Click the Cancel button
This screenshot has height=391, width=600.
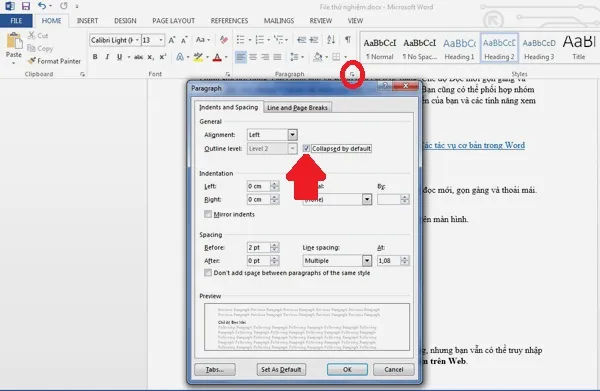point(394,369)
